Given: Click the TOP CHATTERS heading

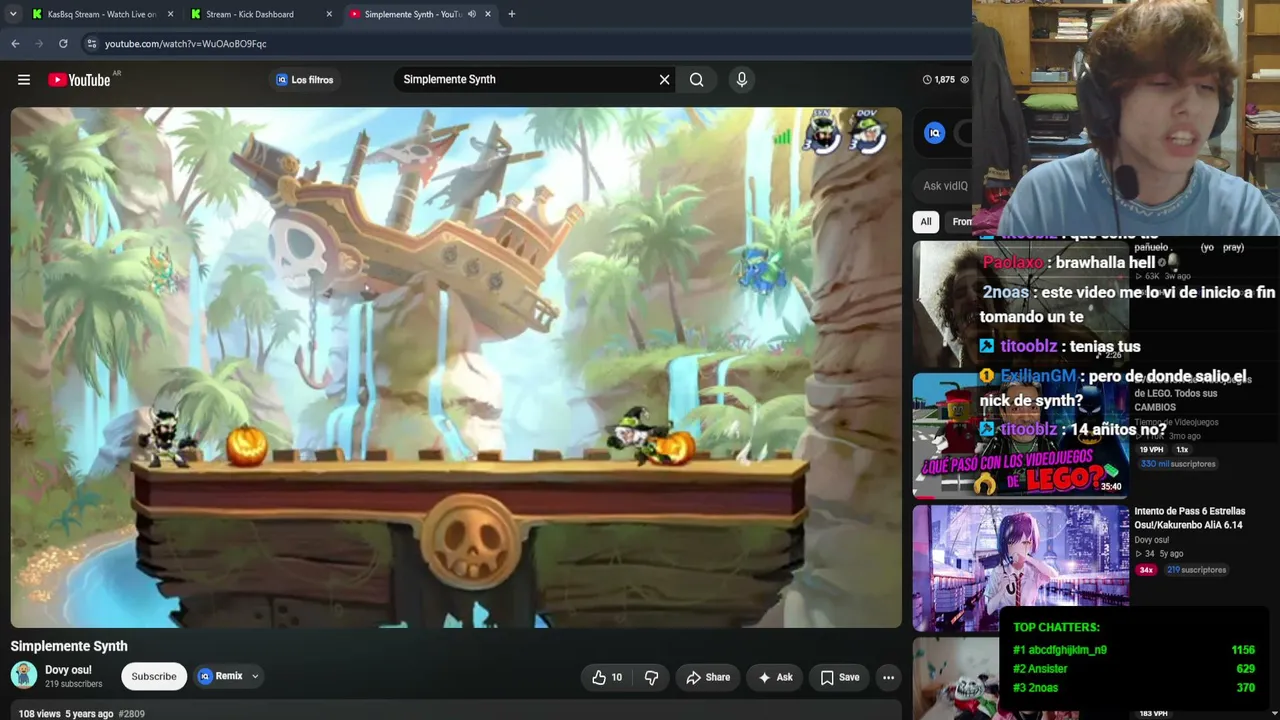Looking at the screenshot, I should point(1056,627).
